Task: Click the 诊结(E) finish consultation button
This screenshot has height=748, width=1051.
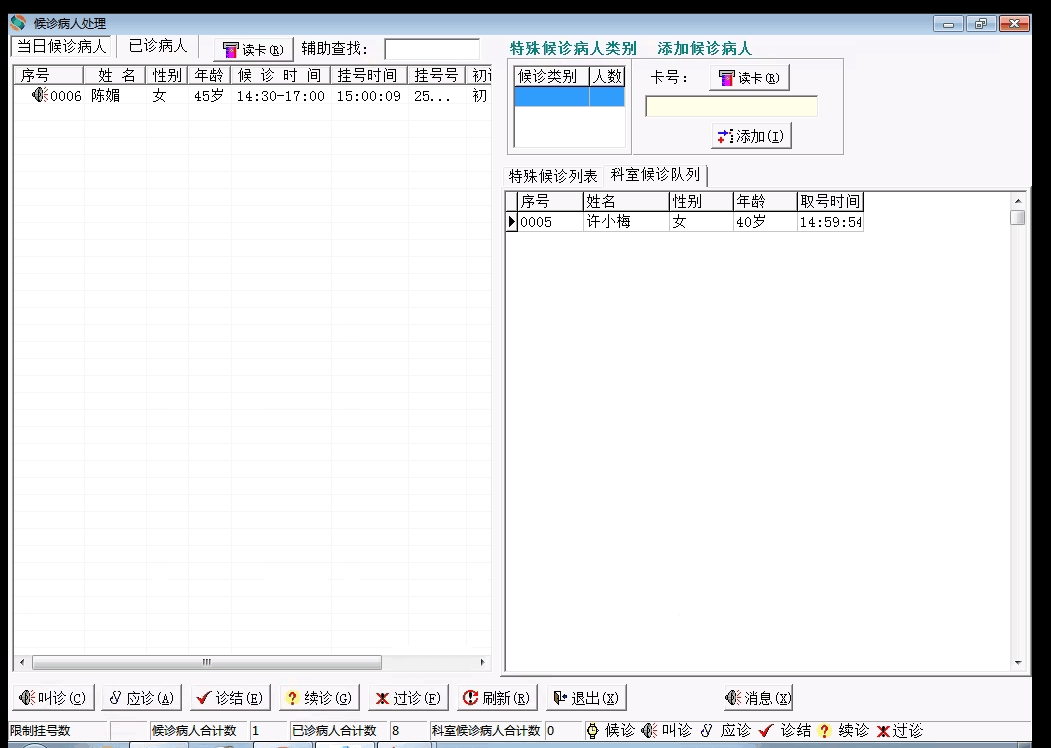Action: [230, 698]
